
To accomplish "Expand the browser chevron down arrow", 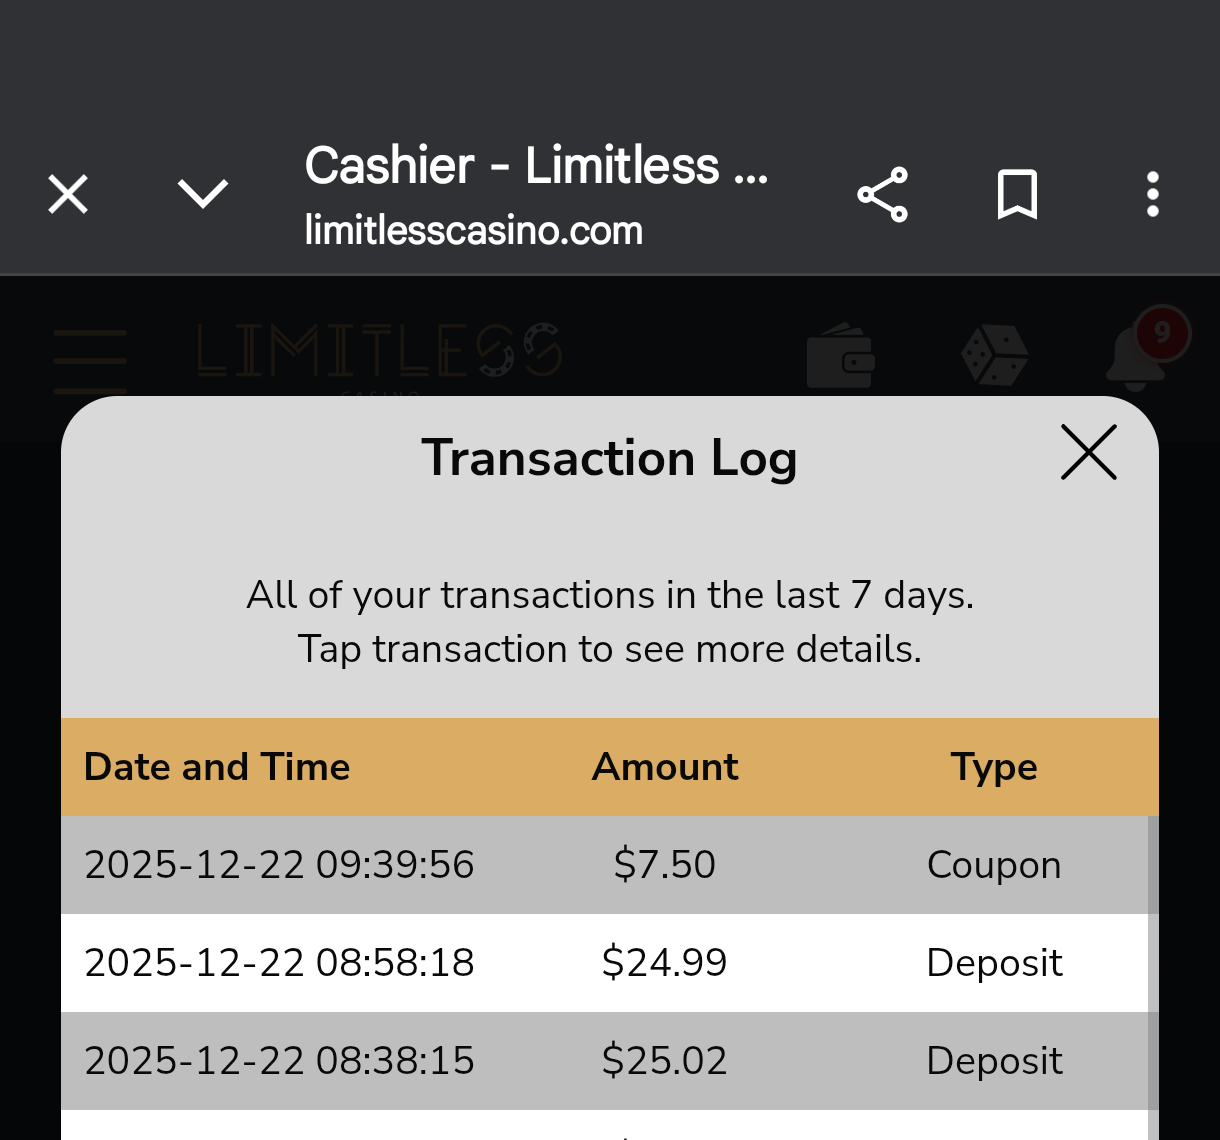I will click(x=203, y=194).
